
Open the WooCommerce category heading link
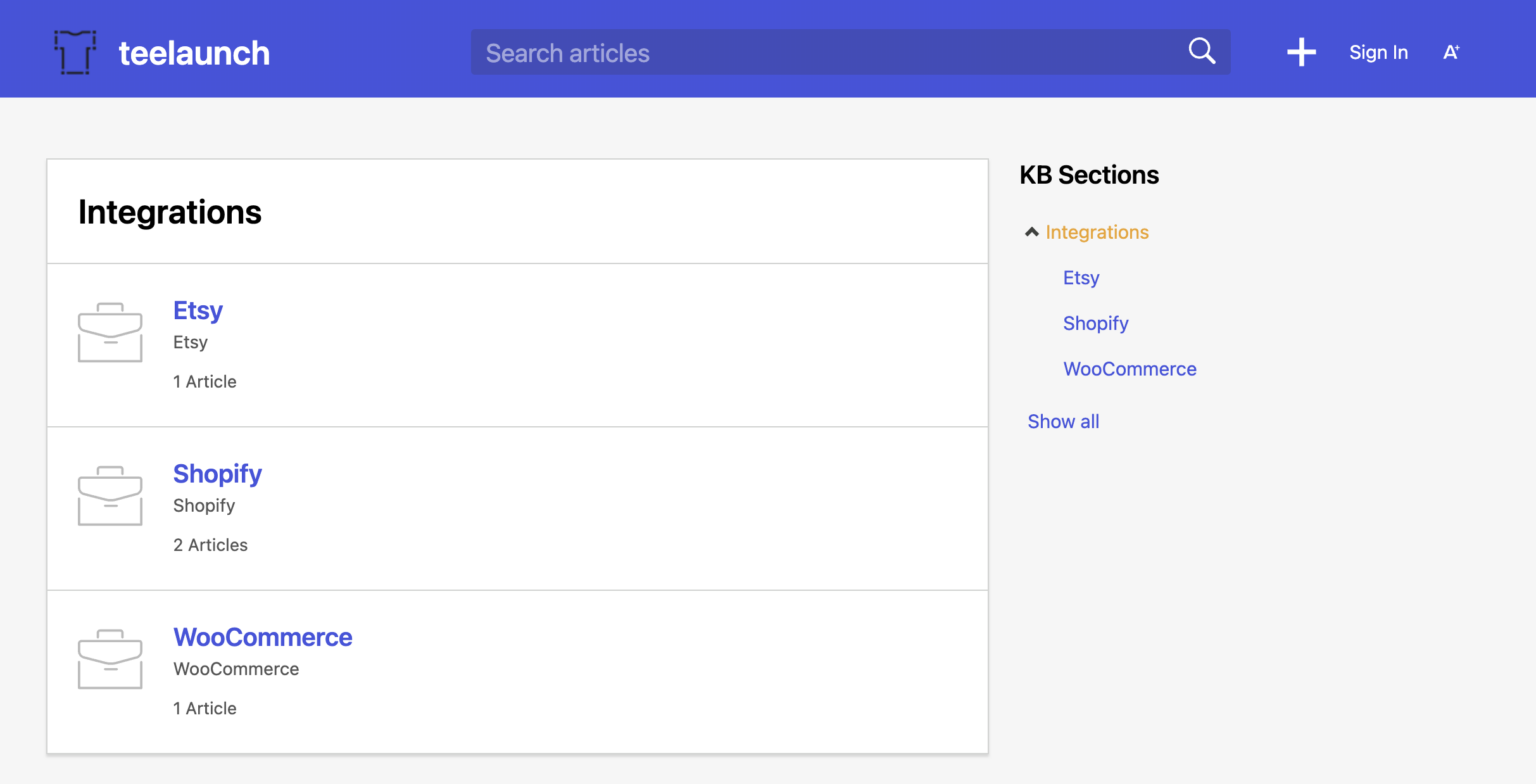click(x=263, y=637)
